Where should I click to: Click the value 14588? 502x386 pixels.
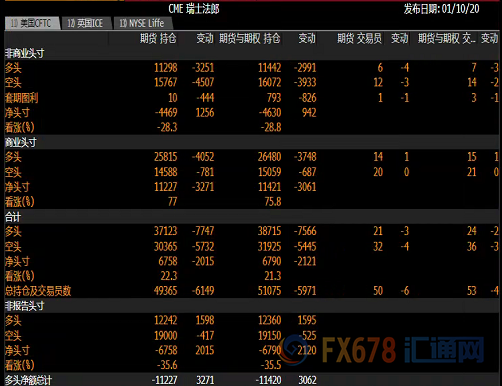click(x=166, y=172)
